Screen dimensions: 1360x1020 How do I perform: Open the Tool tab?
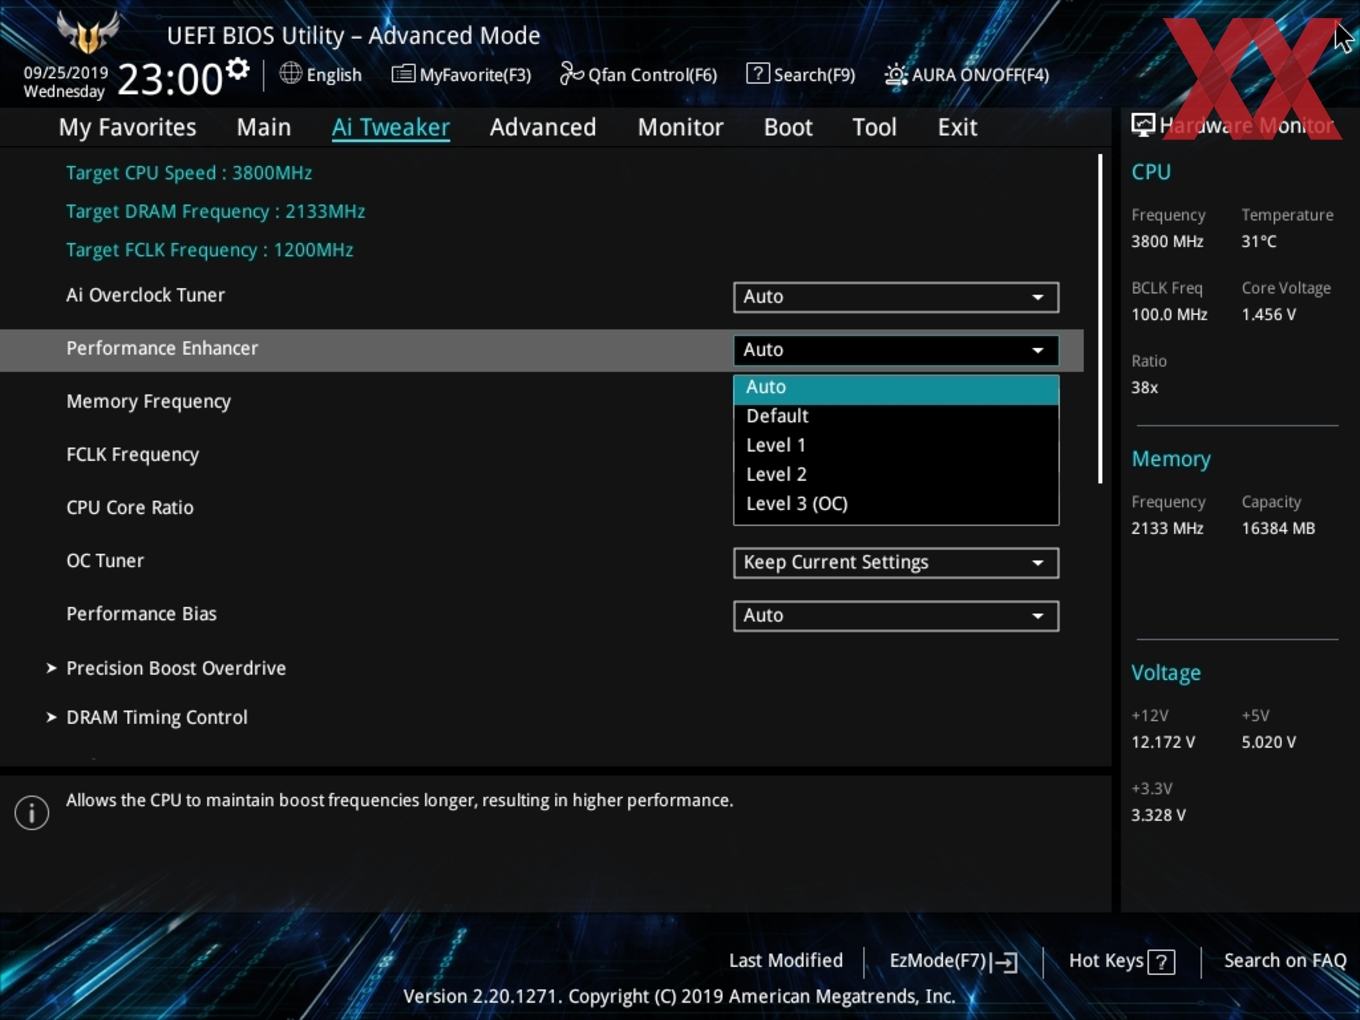tap(874, 127)
